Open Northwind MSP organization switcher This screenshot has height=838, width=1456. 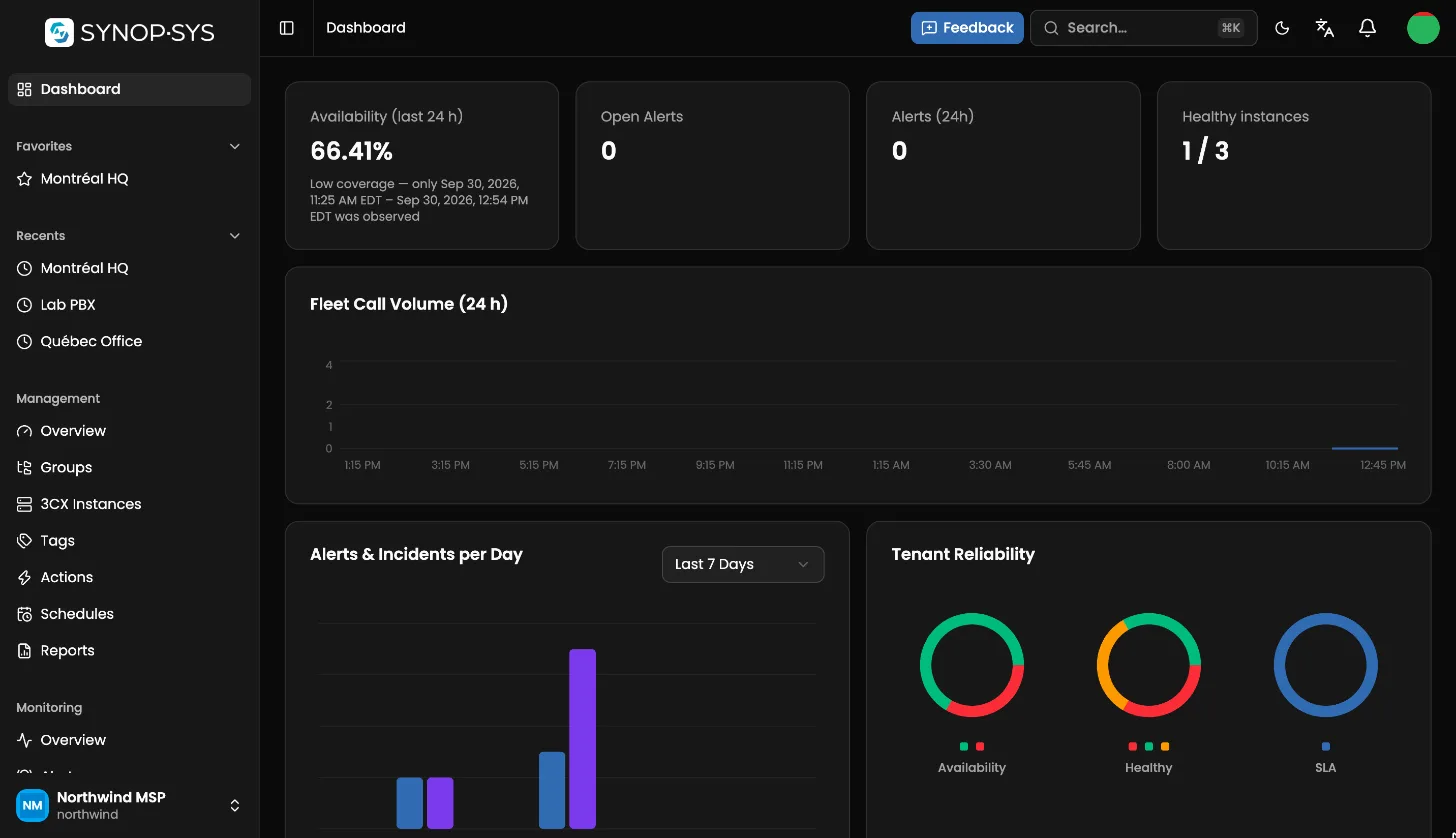point(129,805)
